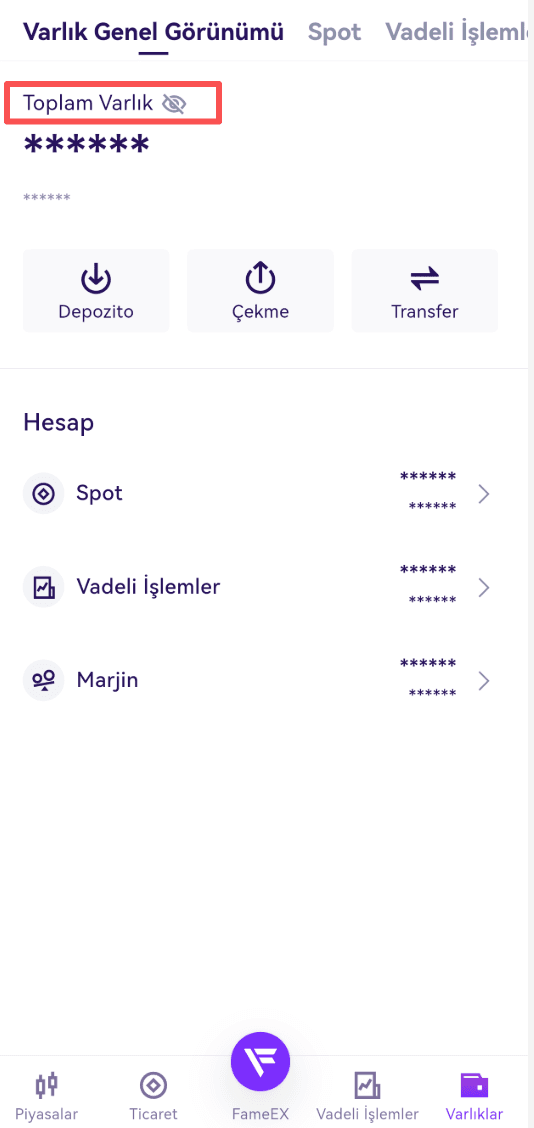
Task: Select Varlık Genel Görünümü tab
Action: coord(153,32)
